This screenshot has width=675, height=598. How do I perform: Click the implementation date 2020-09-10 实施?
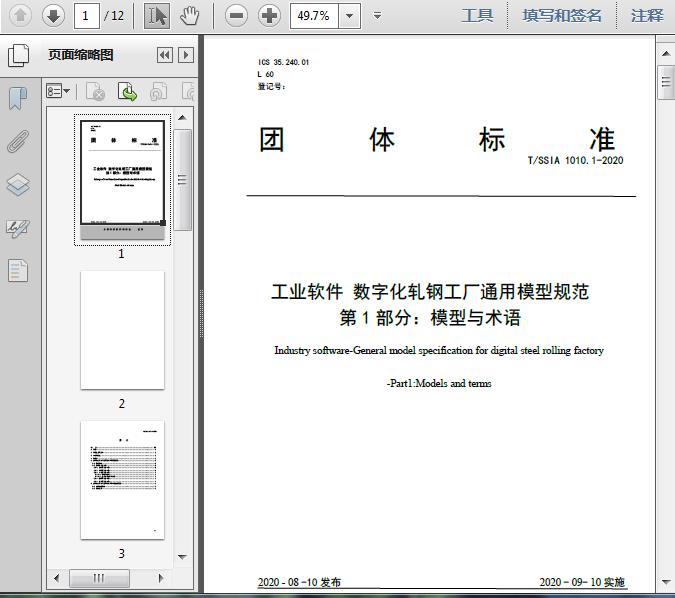coord(582,582)
